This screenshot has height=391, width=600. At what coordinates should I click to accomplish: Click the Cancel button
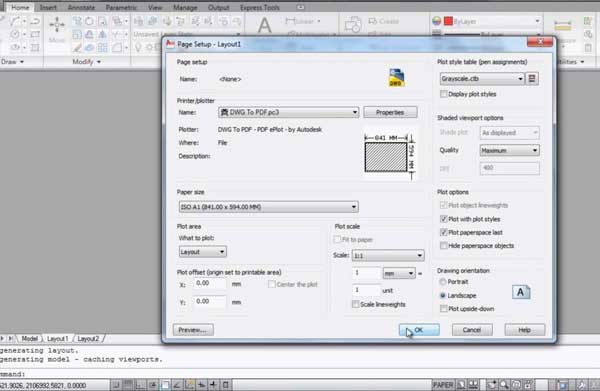point(472,330)
